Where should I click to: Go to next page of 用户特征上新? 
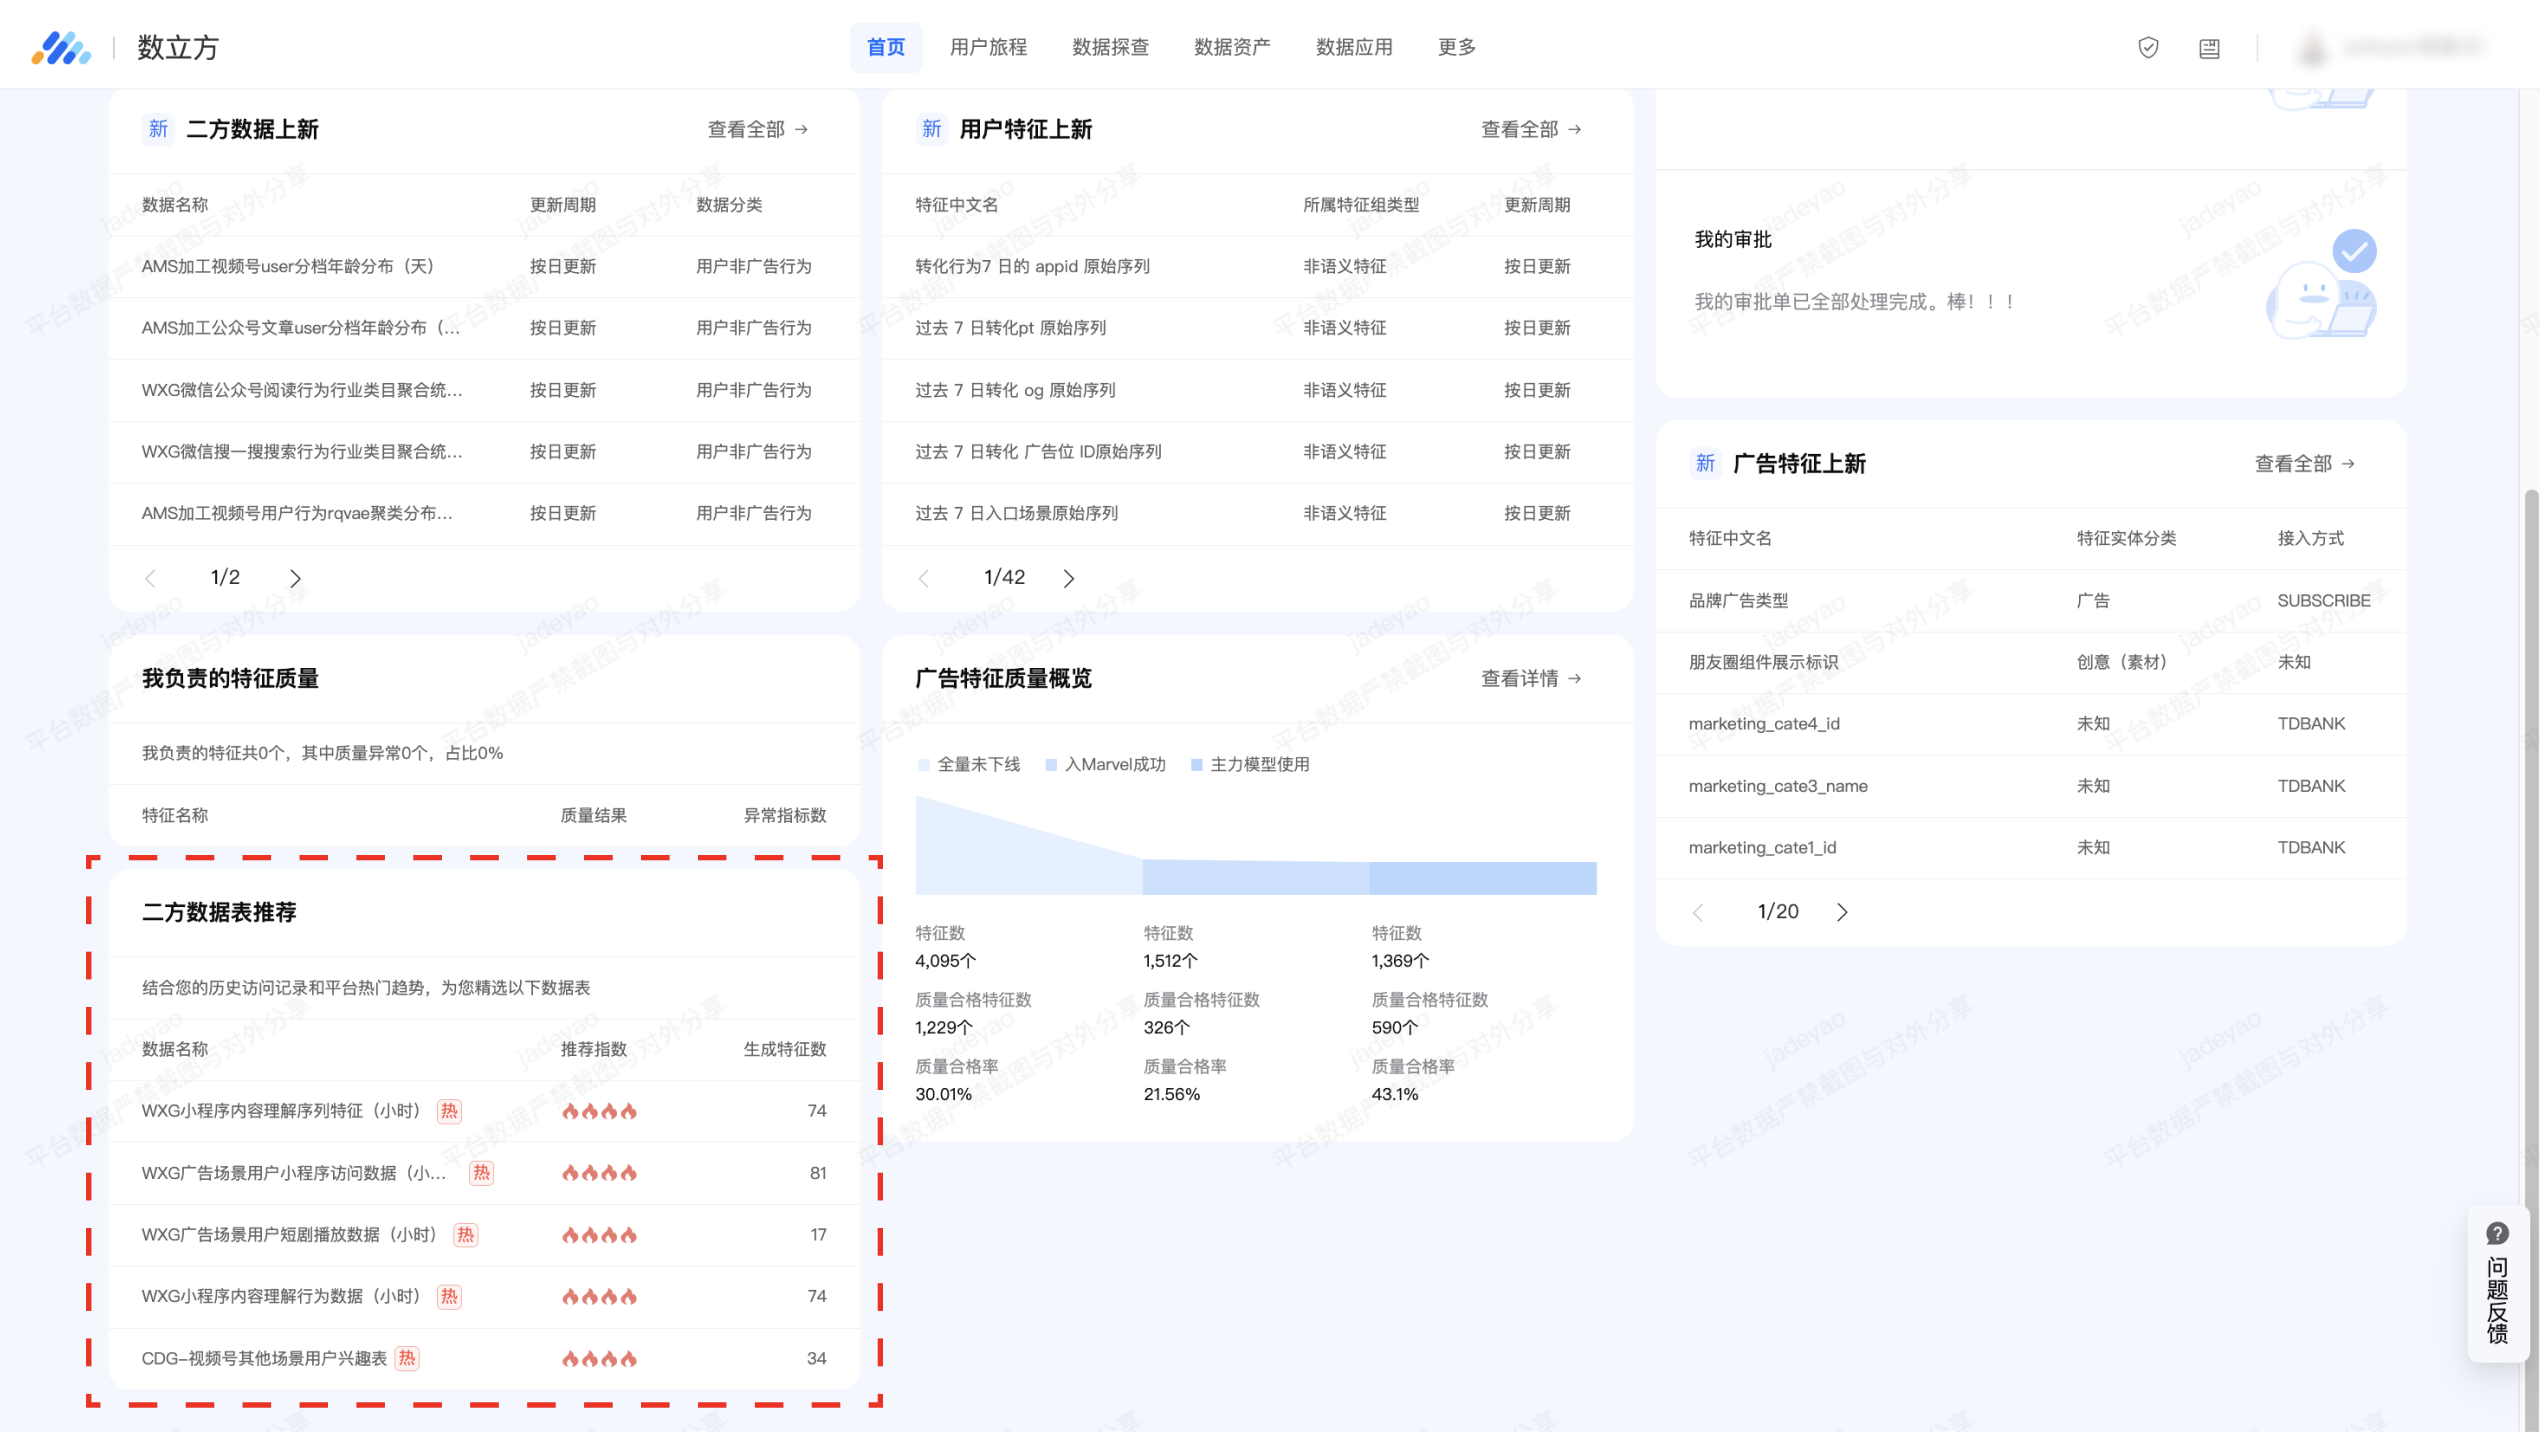coord(1069,578)
